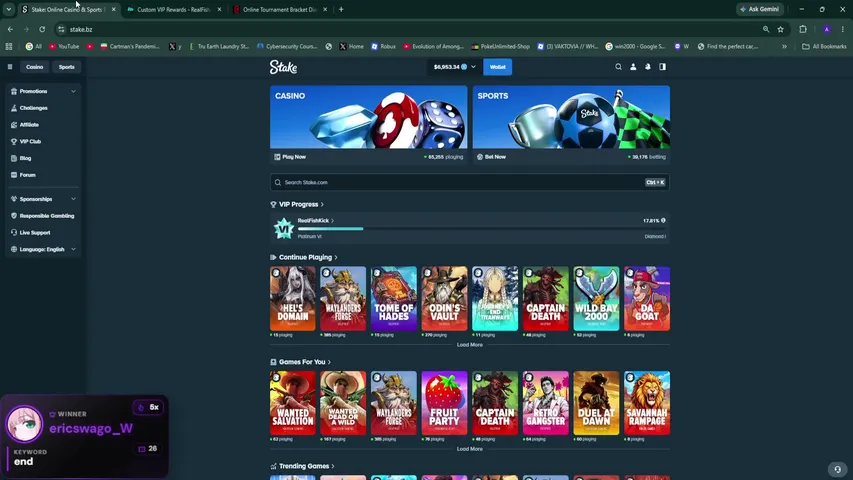This screenshot has height=480, width=853.
Task: Expand the bookmarks overflow chevron
Action: click(x=784, y=47)
